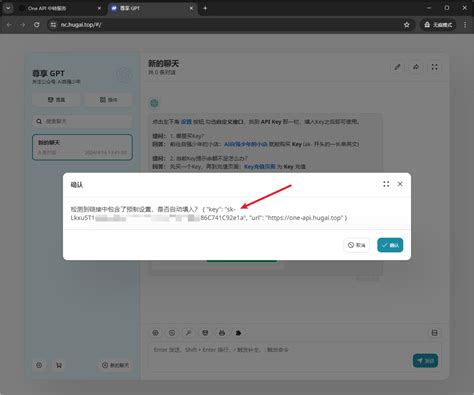Click the site info icon in address bar
Viewport: 474px width, 395px height.
[53, 25]
